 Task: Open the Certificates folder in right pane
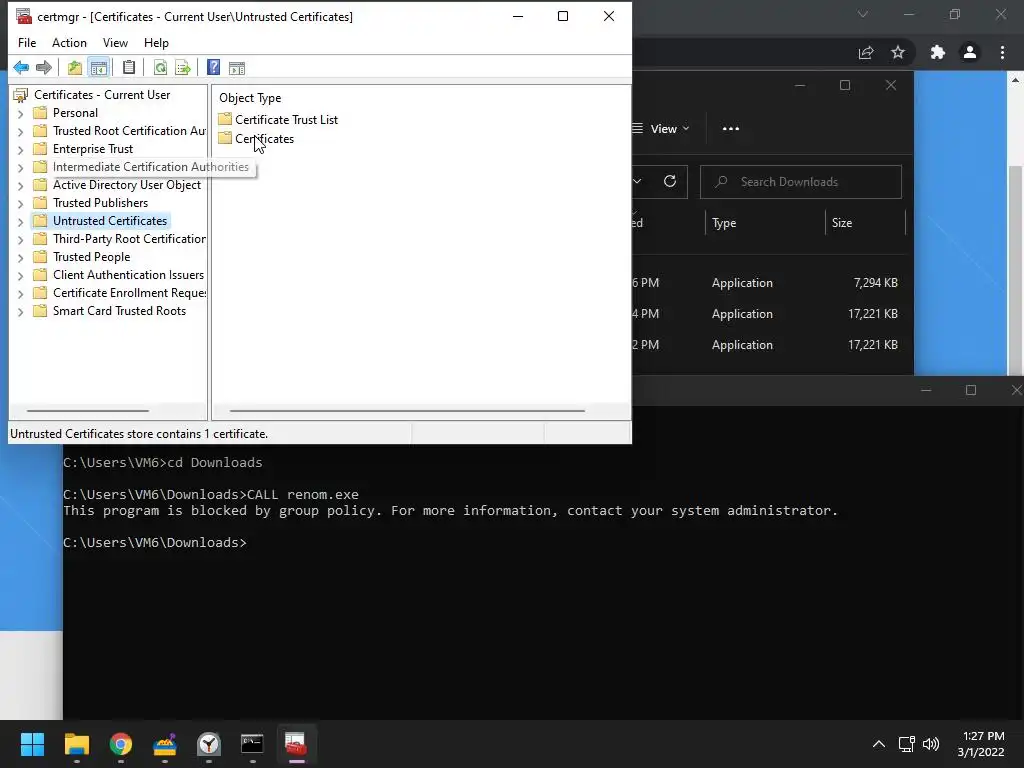point(264,138)
